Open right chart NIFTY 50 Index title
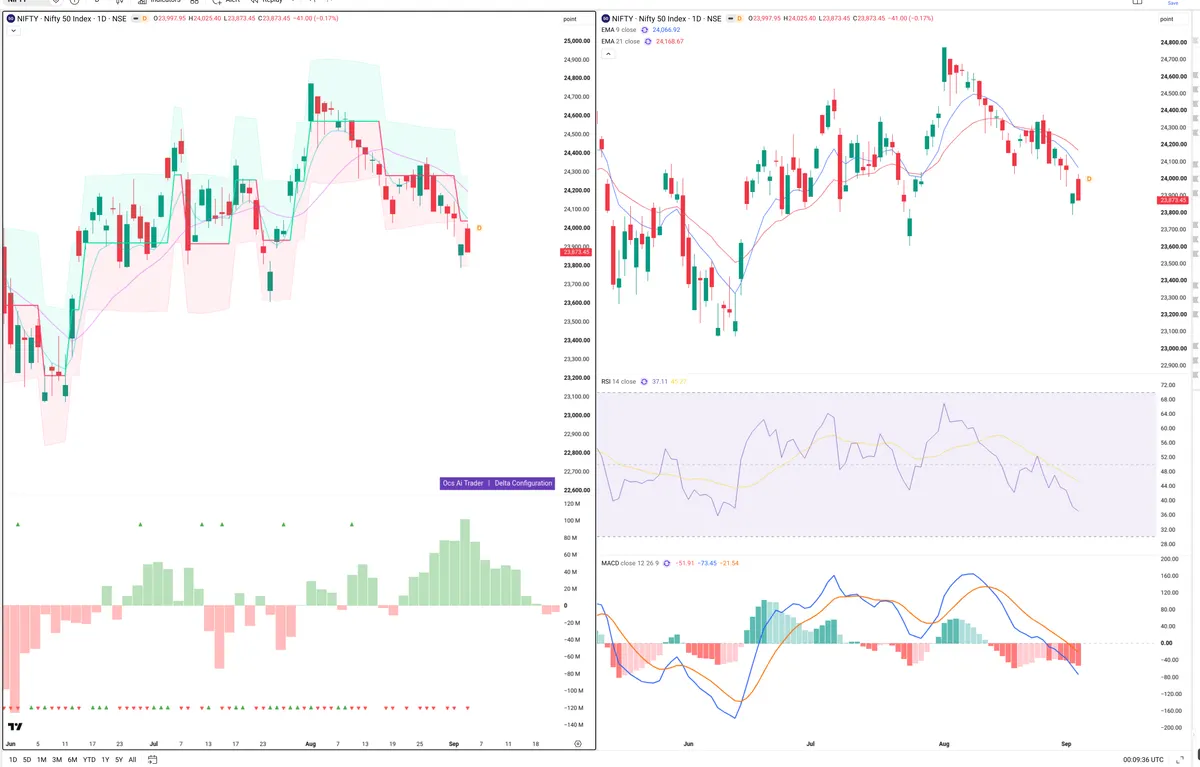Image resolution: width=1200 pixels, height=767 pixels. 669,18
